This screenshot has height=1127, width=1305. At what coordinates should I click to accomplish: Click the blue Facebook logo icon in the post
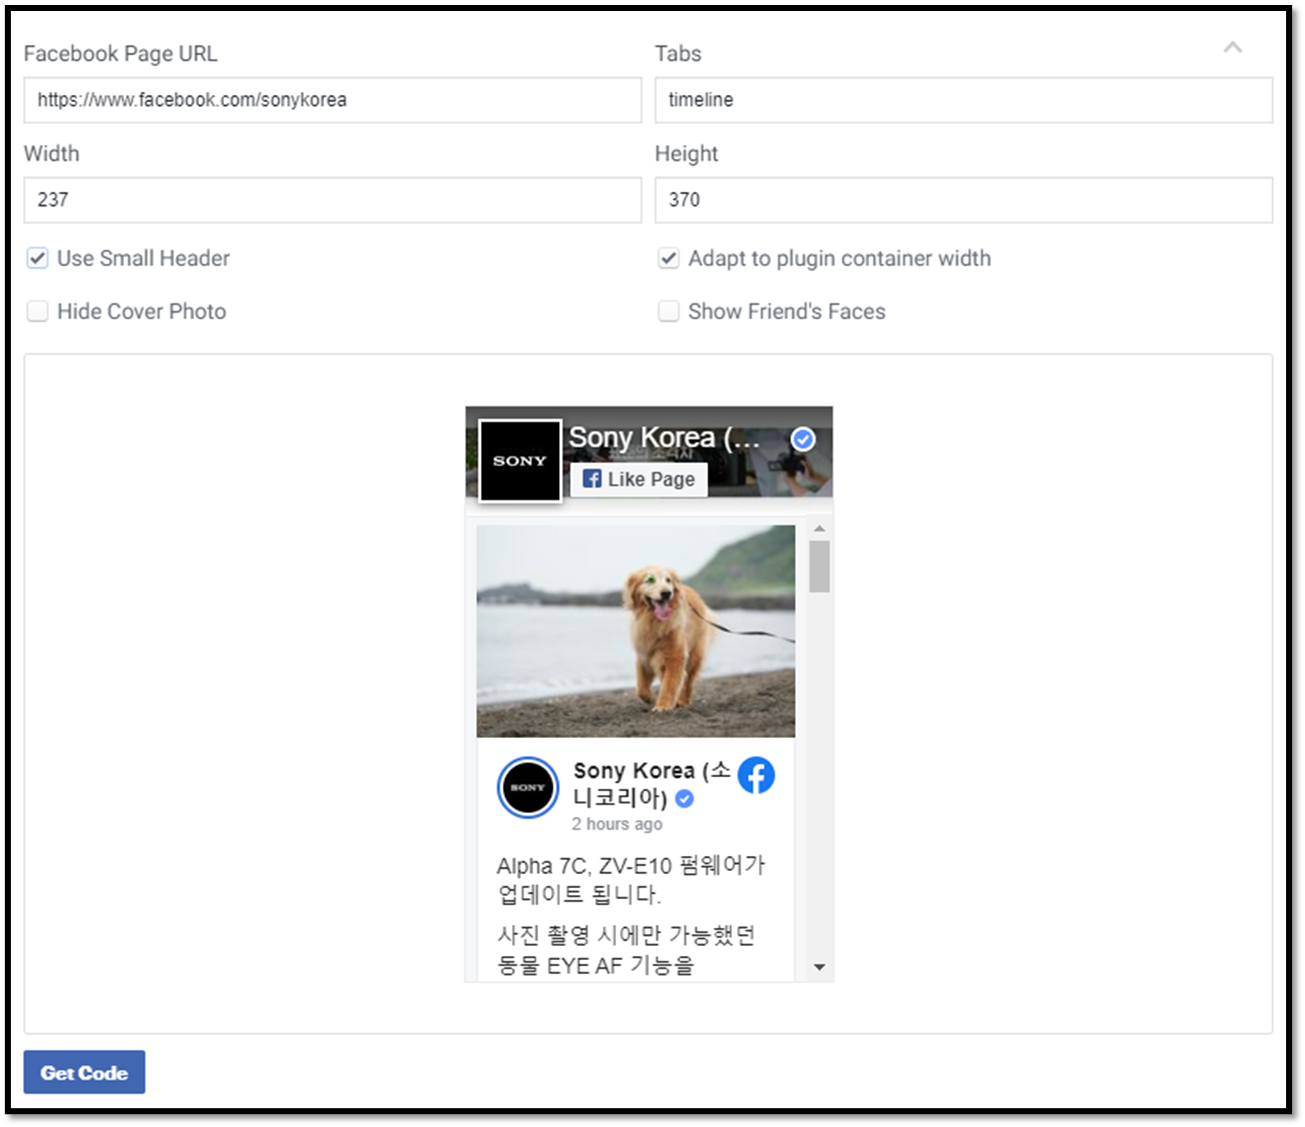tap(756, 775)
